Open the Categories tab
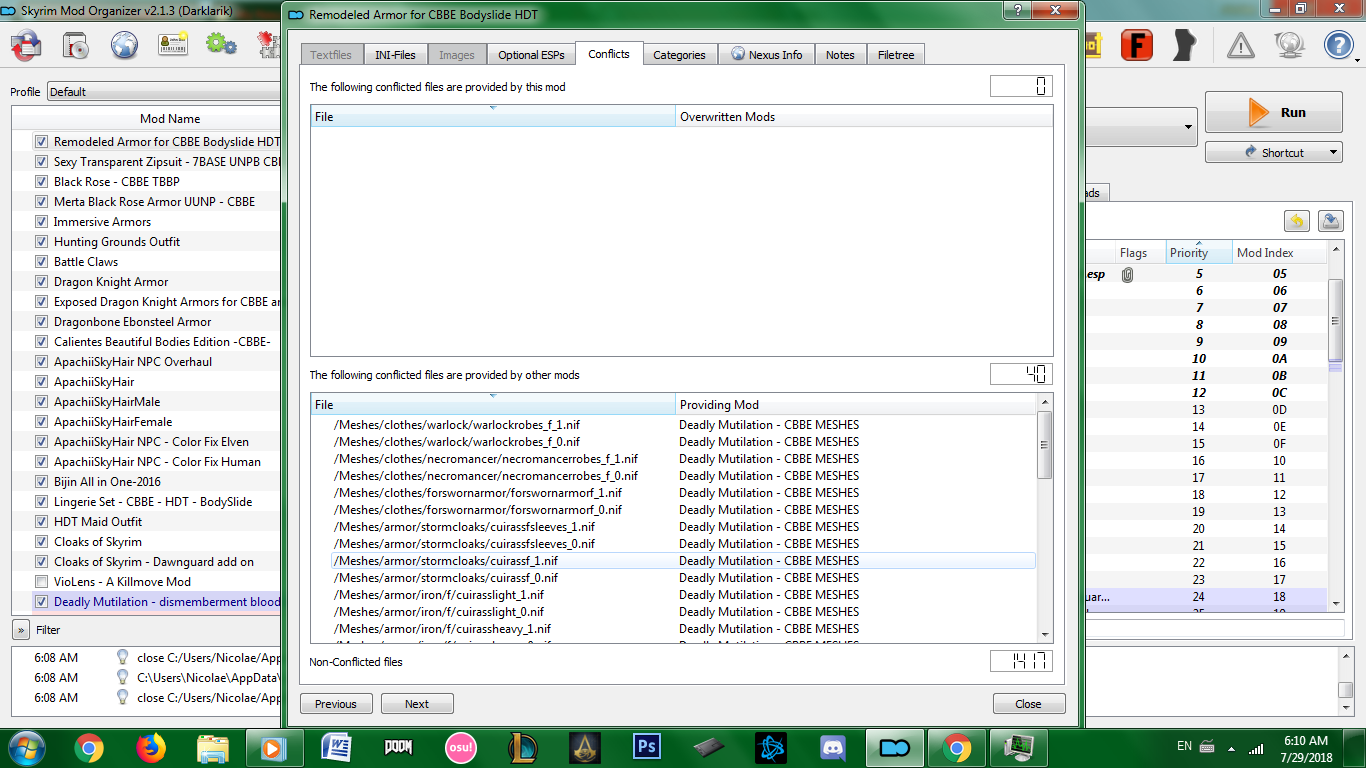Viewport: 1366px width, 768px height. click(x=680, y=55)
